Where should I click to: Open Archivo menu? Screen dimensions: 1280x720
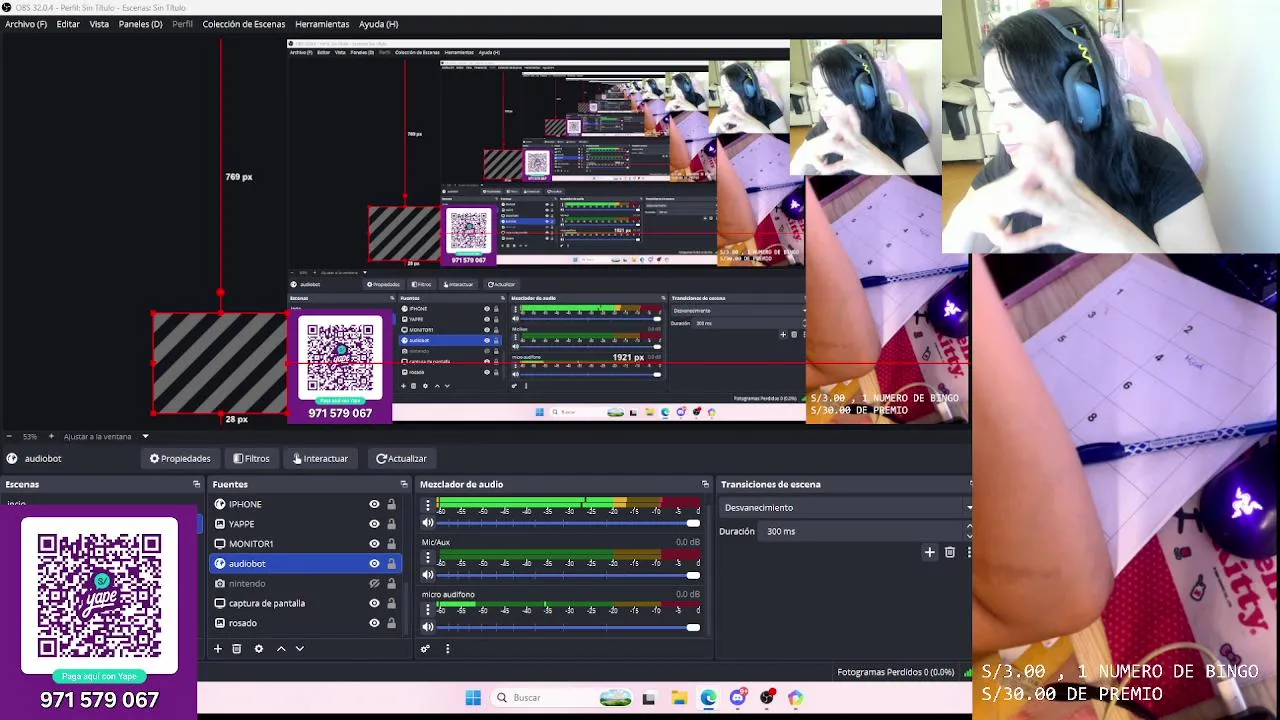point(26,24)
